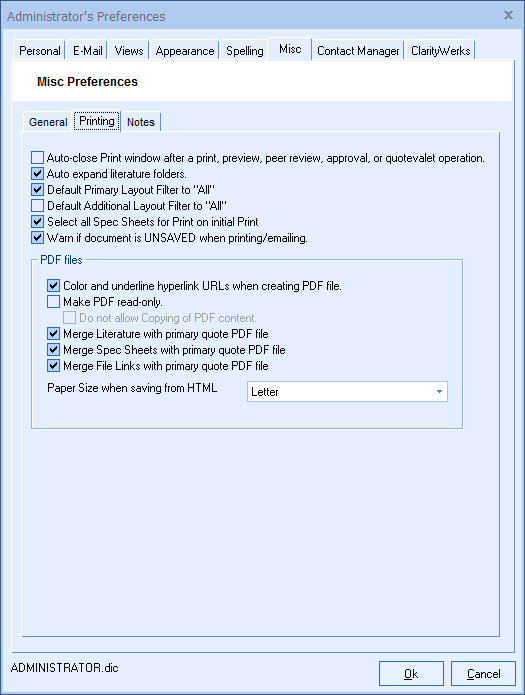Toggle Merge File Links with primary PDF

(53, 366)
